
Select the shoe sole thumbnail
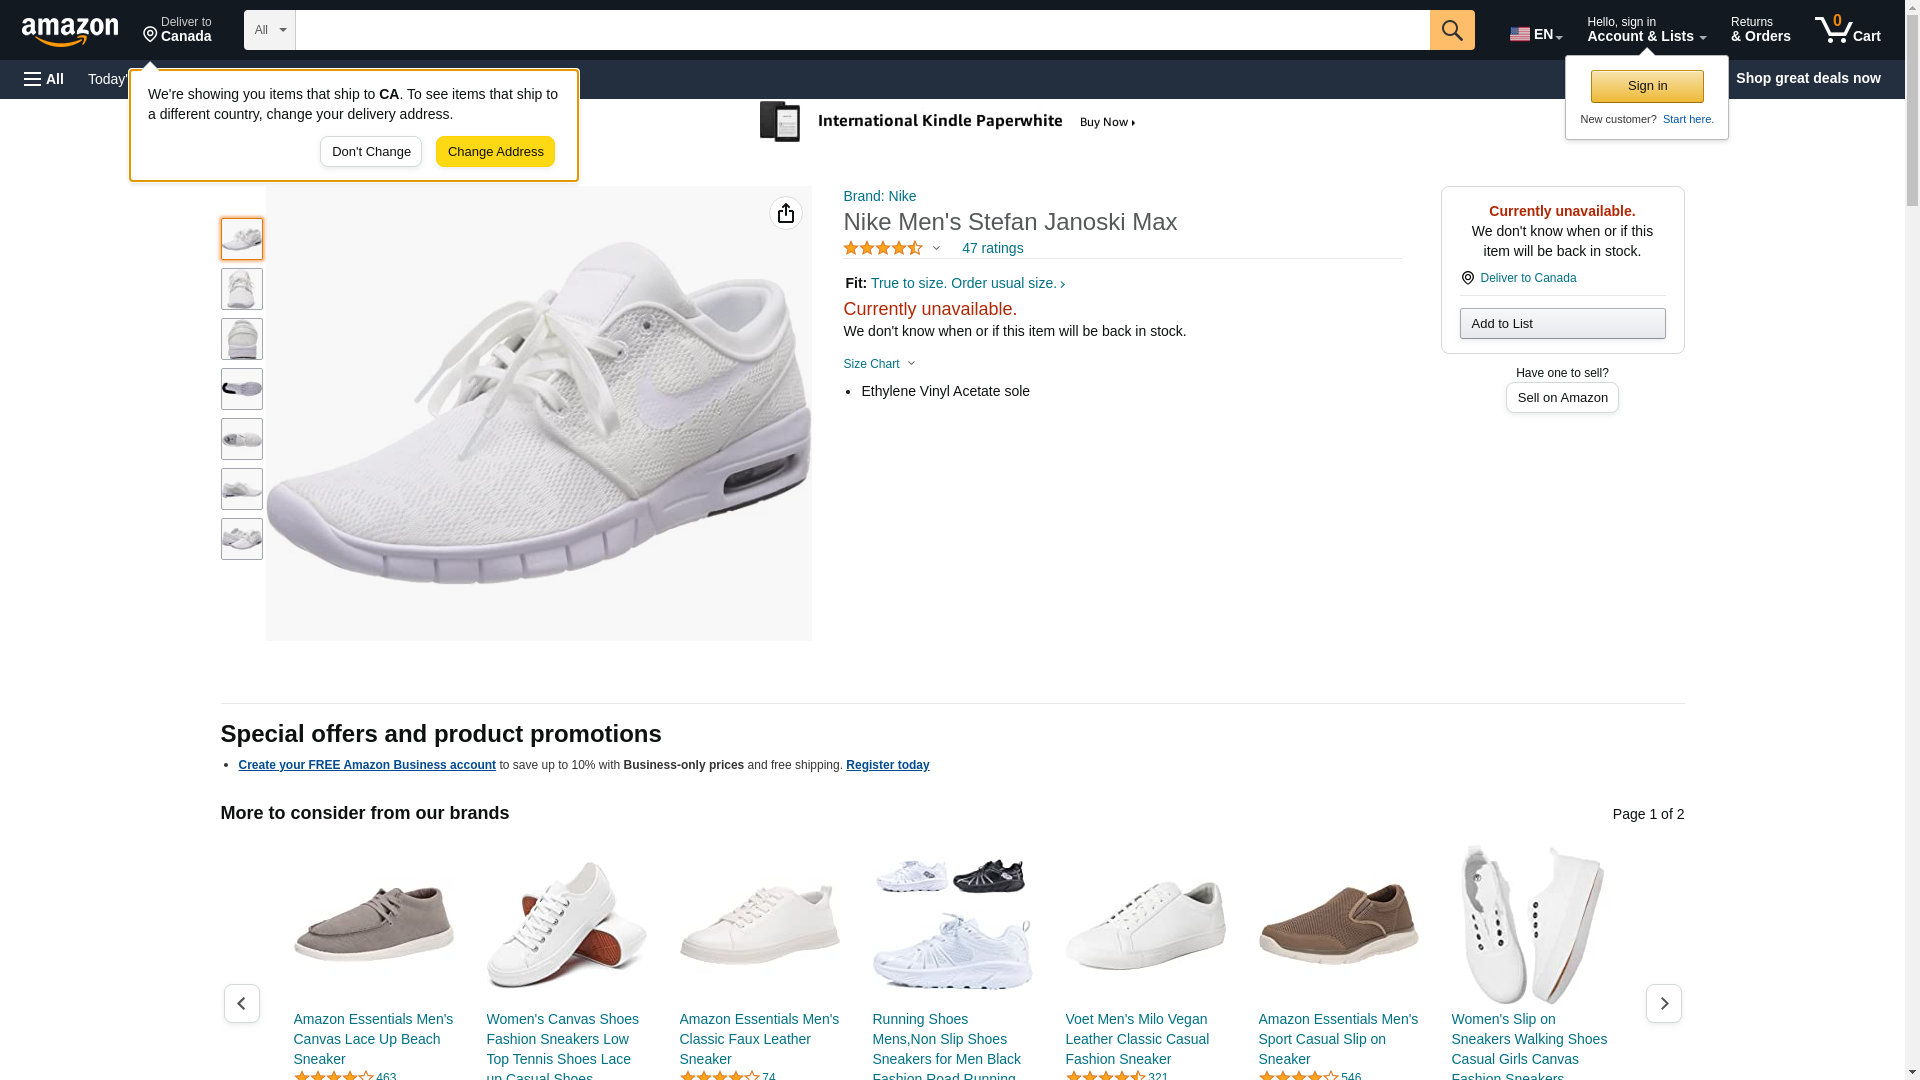242,389
